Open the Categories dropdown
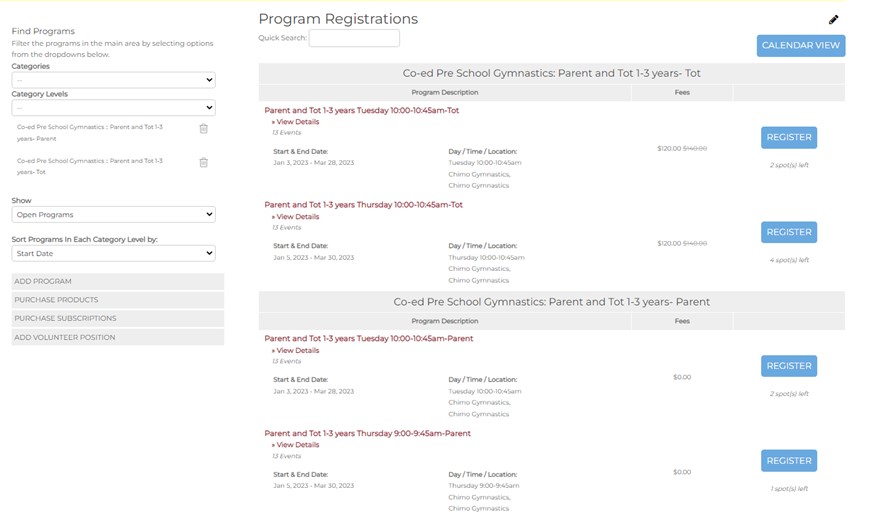Image resolution: width=885 pixels, height=517 pixels. coord(113,80)
